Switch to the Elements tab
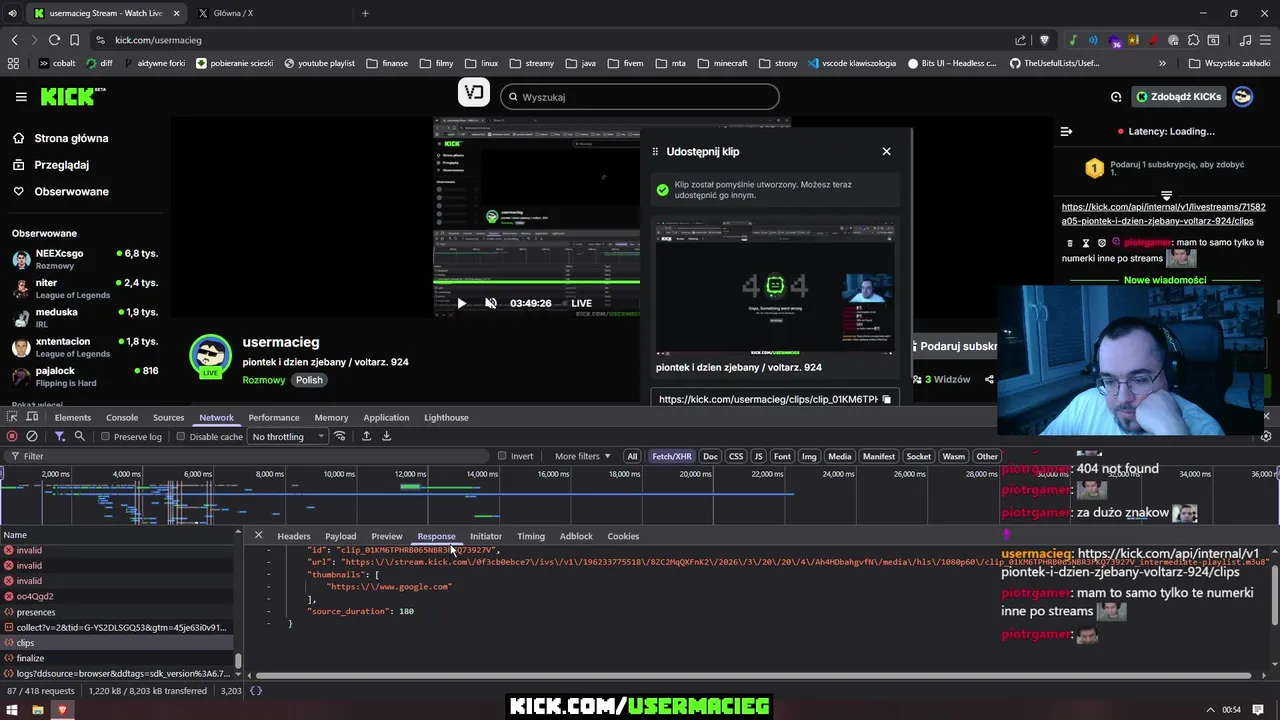This screenshot has height=720, width=1280. tap(73, 417)
